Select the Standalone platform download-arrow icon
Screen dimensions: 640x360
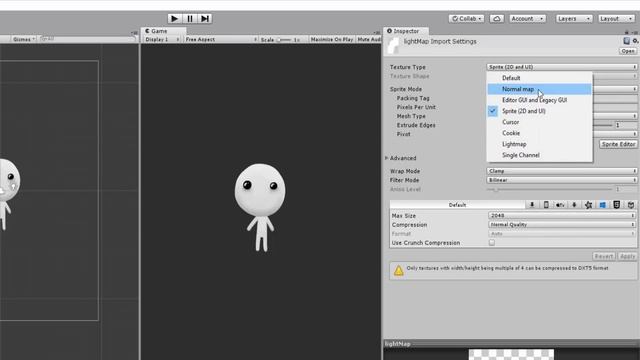point(532,205)
